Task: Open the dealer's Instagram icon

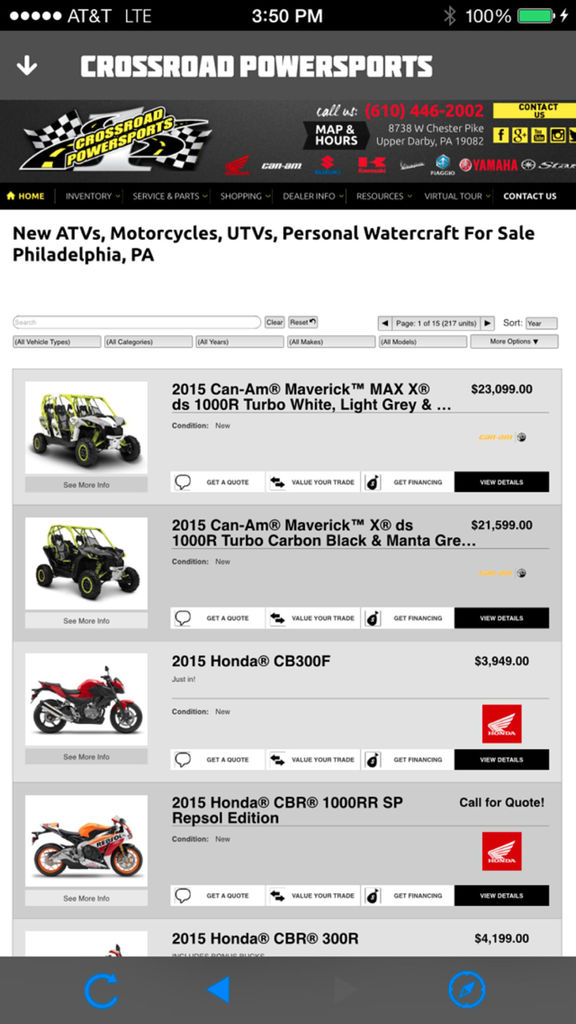Action: (557, 135)
